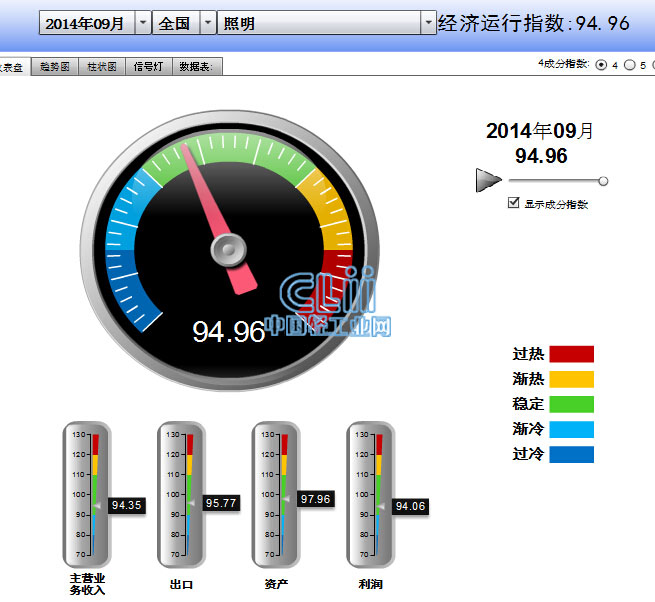
Task: Click the main gauge's red needle hub
Action: coord(229,247)
